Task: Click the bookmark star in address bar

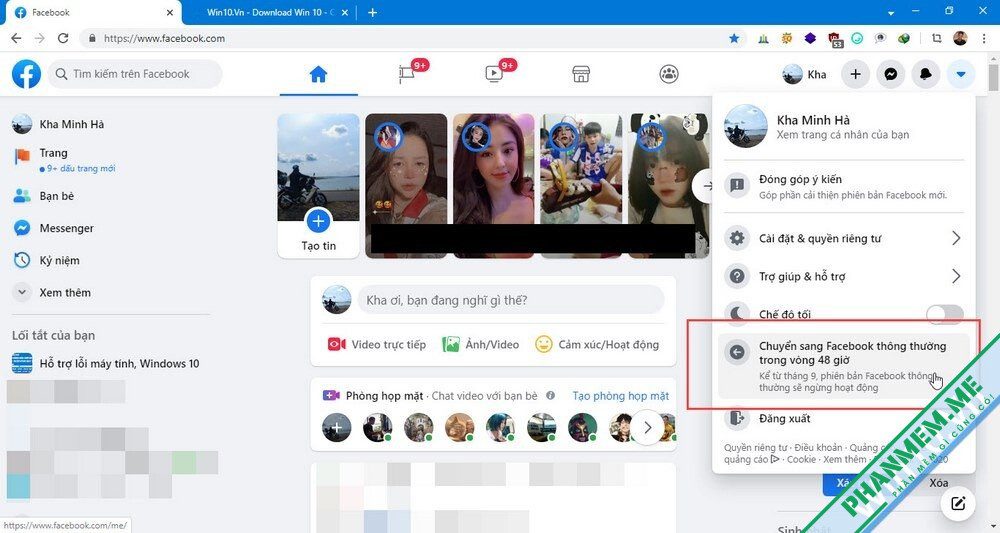Action: (x=734, y=38)
